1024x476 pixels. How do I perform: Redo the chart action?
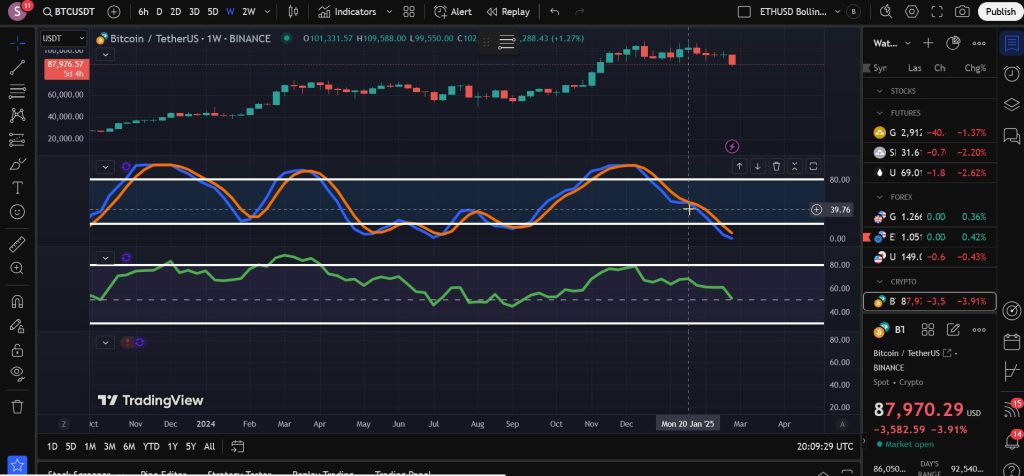click(579, 12)
